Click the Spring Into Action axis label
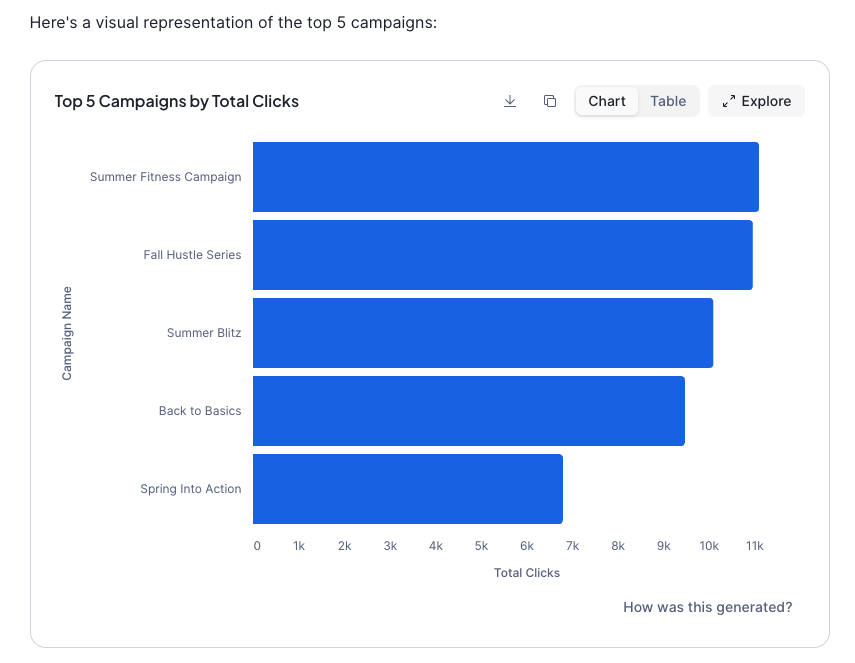Viewport: 855px width, 663px height. [x=191, y=489]
